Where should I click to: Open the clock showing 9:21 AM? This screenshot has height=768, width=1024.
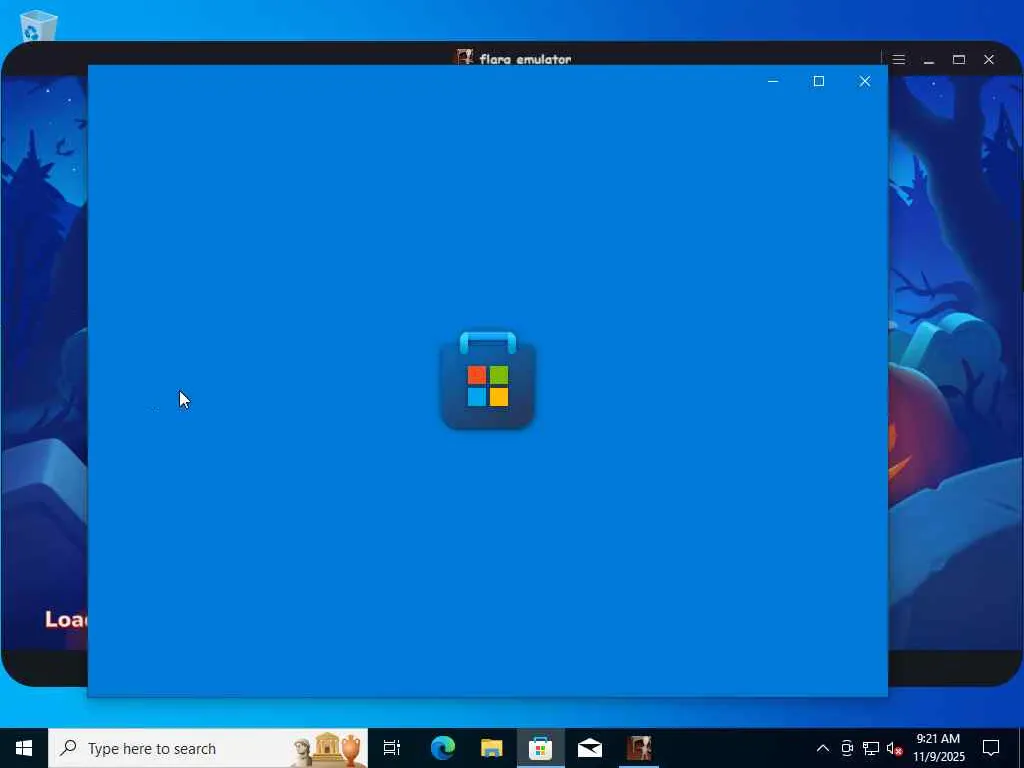(x=938, y=748)
